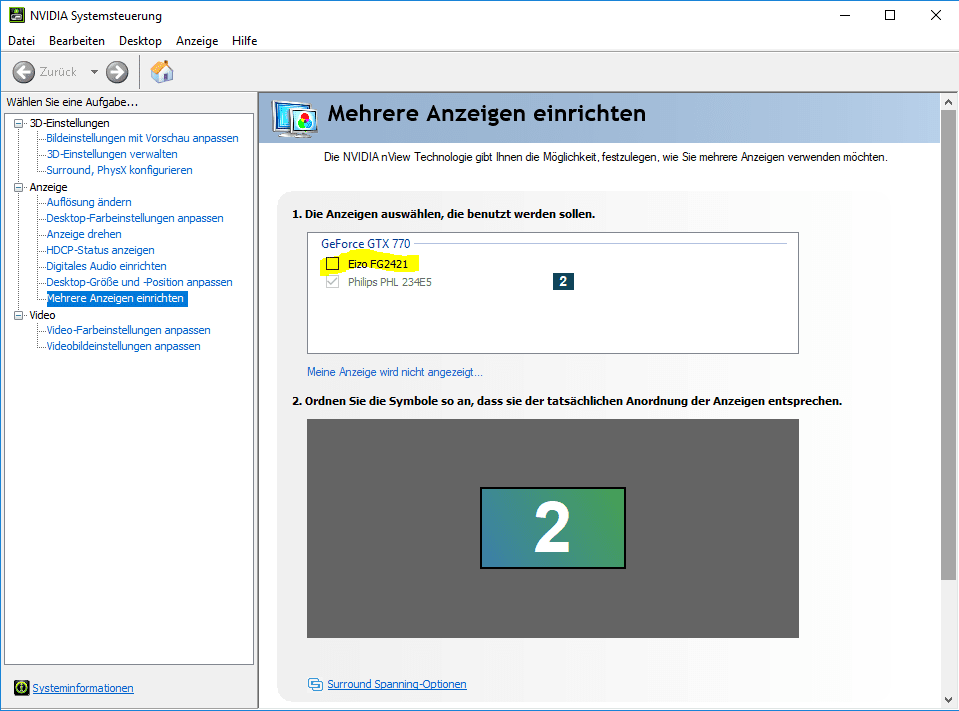The width and height of the screenshot is (959, 711).
Task: Click the Back arrow button
Action: pyautogui.click(x=24, y=72)
